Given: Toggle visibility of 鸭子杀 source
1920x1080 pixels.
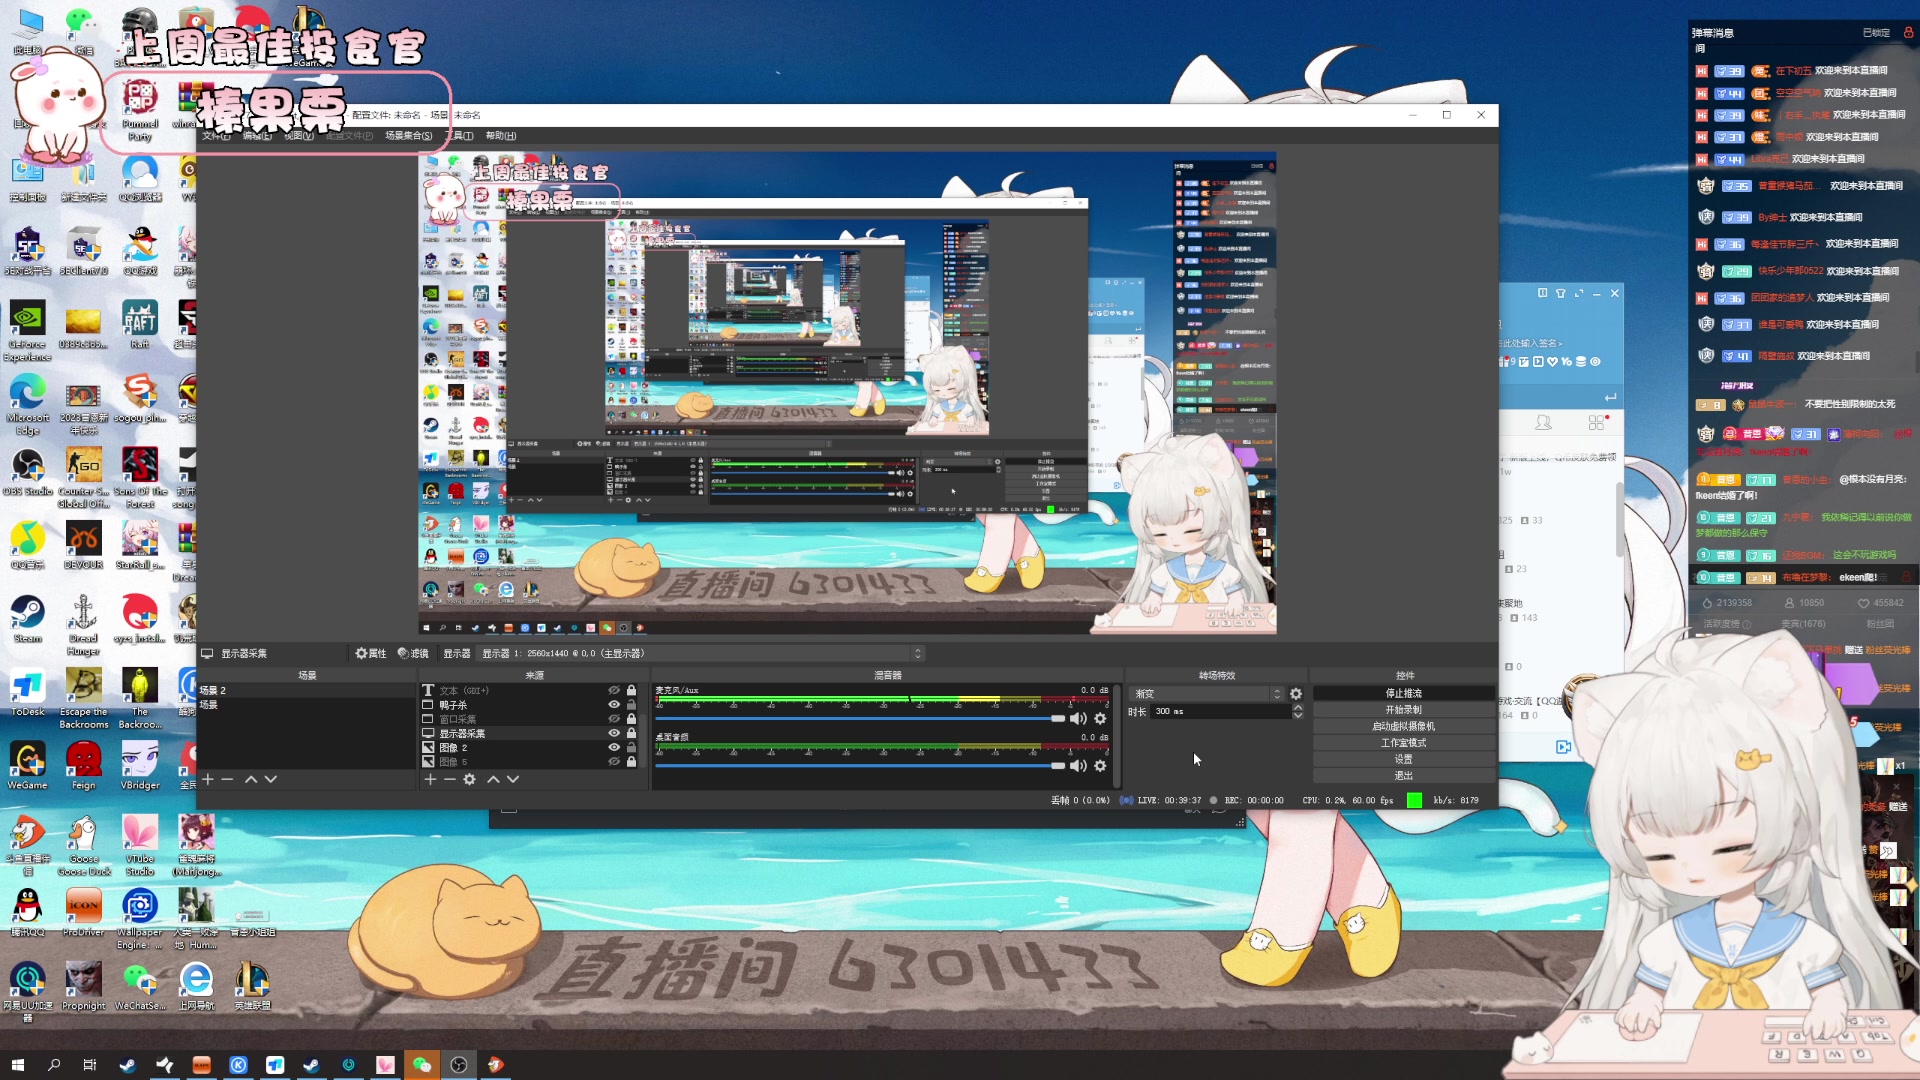Looking at the screenshot, I should (614, 705).
